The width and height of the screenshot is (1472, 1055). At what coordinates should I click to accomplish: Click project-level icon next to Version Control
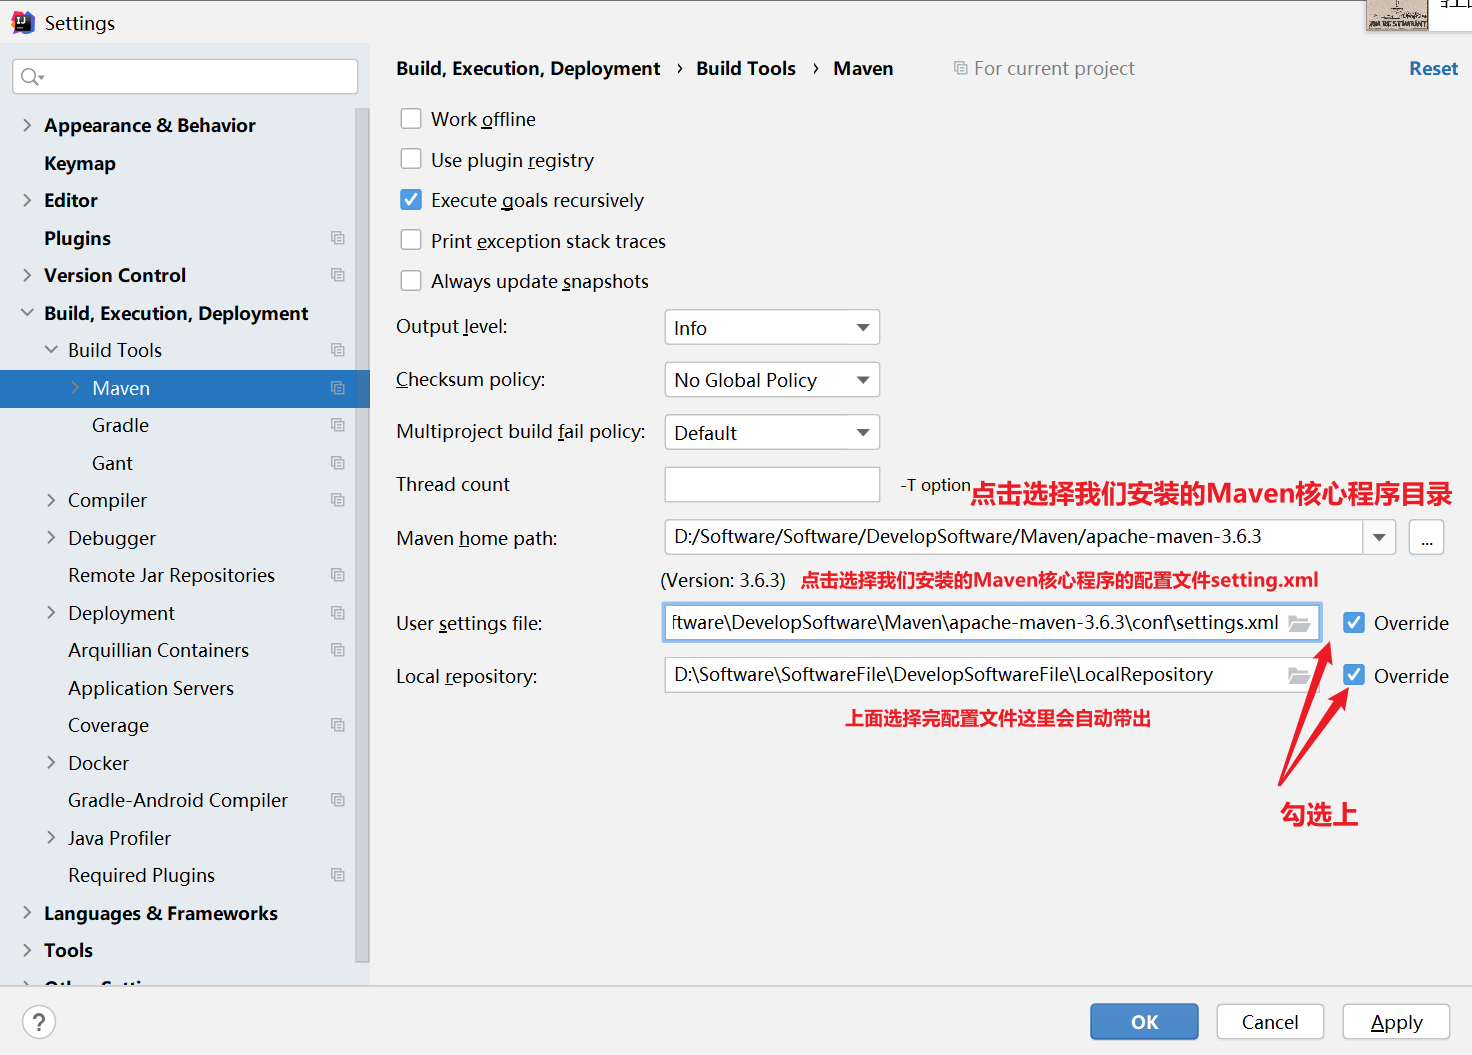338,275
